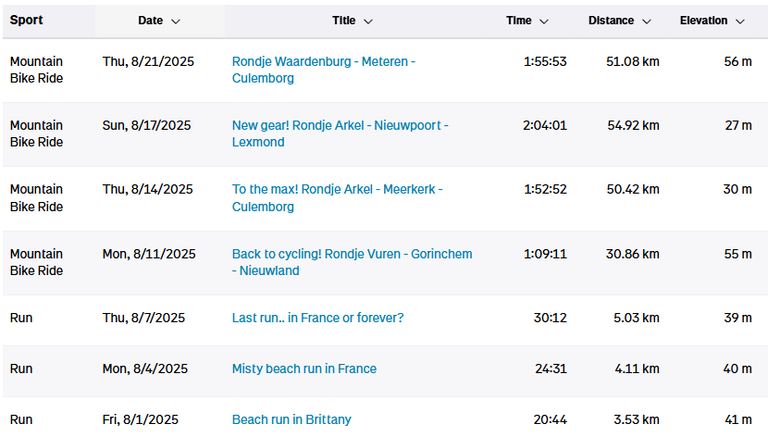Click the Title header label
Viewport: 768px width, 440px height.
[344, 21]
